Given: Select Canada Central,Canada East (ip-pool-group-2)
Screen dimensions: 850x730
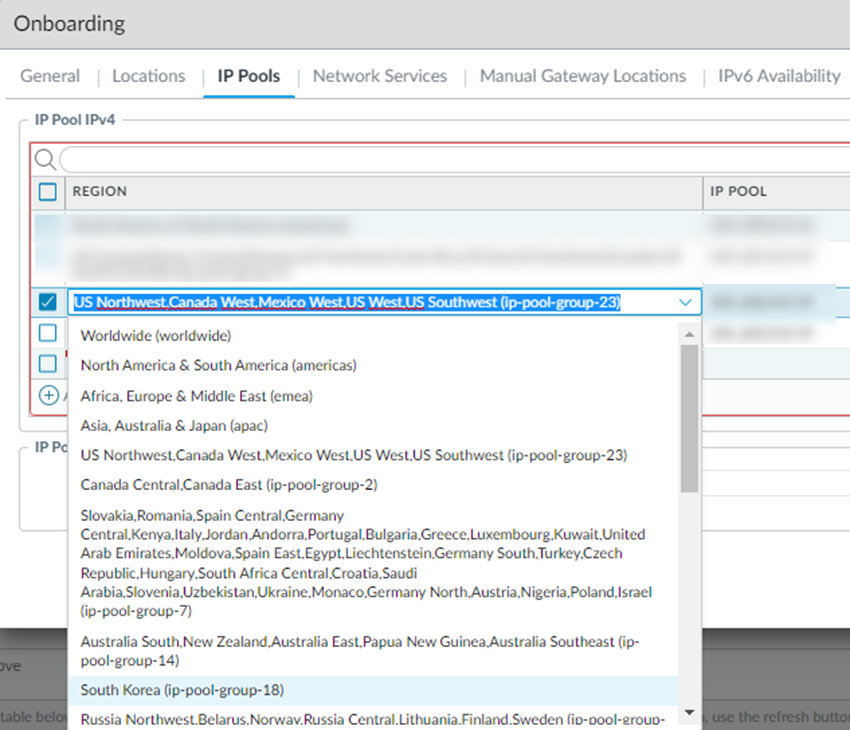Looking at the screenshot, I should coord(228,485).
